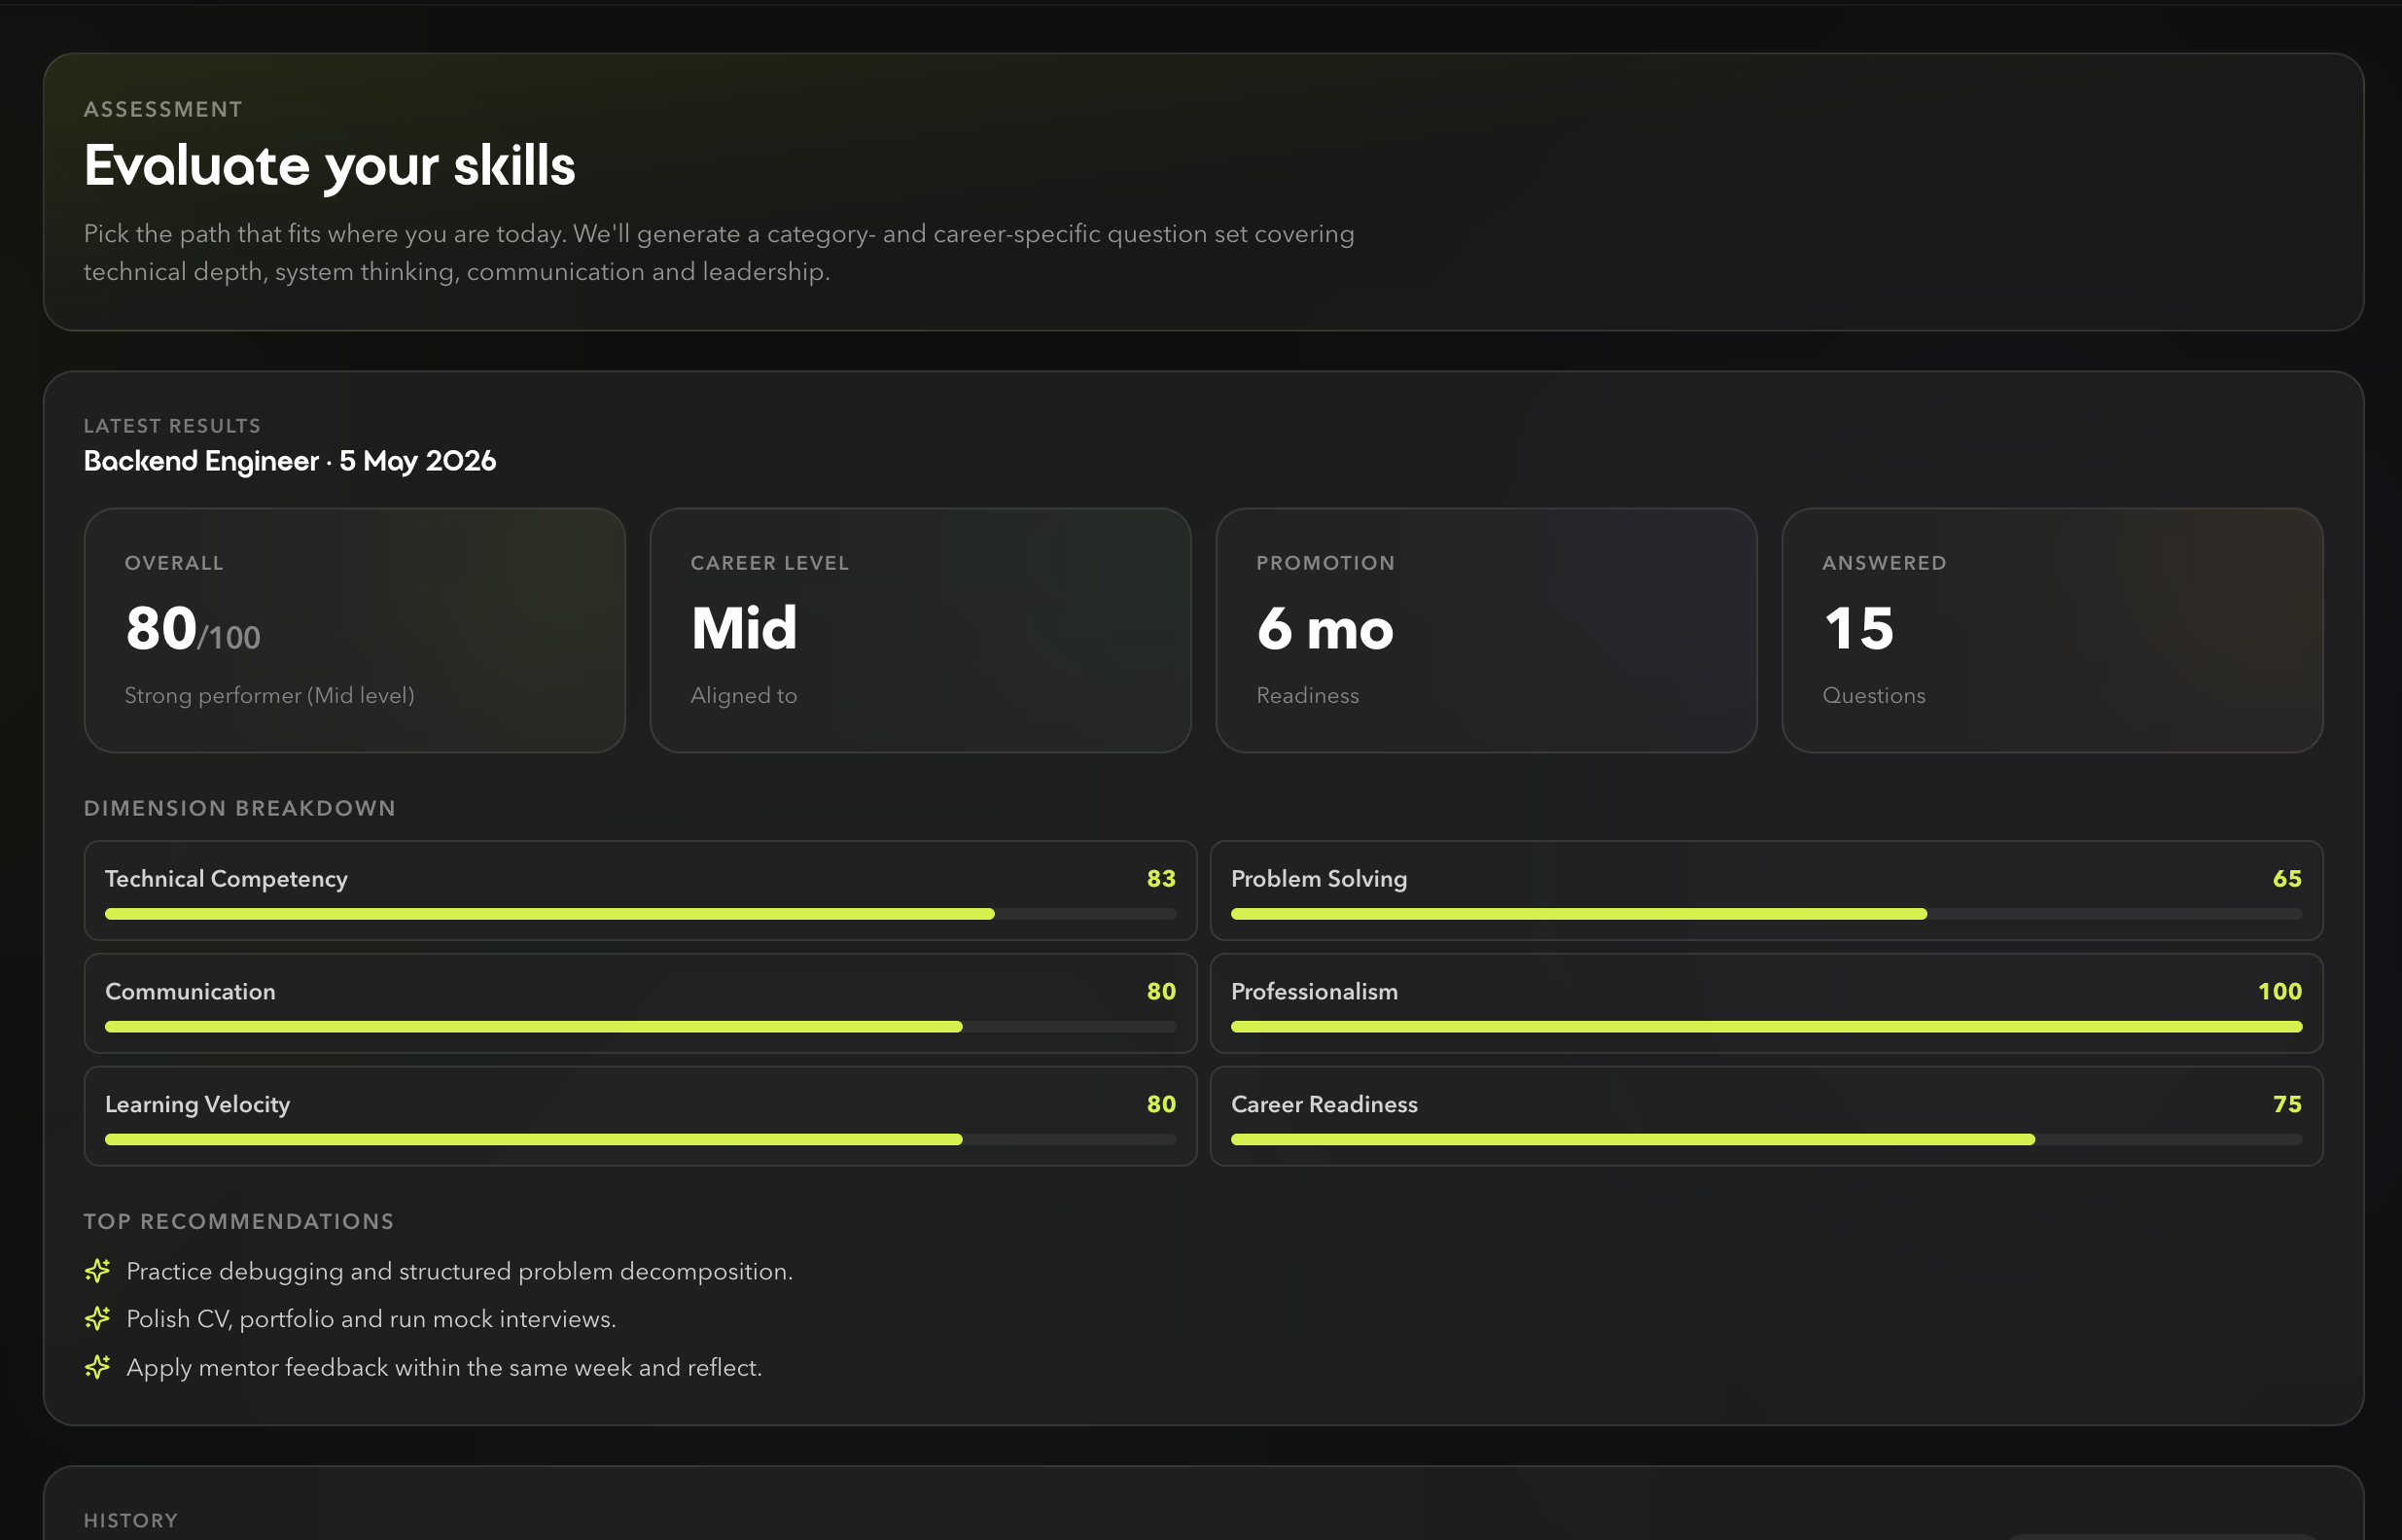Click the LATEST RESULTS label
Image resolution: width=2402 pixels, height=1540 pixels.
coord(173,426)
